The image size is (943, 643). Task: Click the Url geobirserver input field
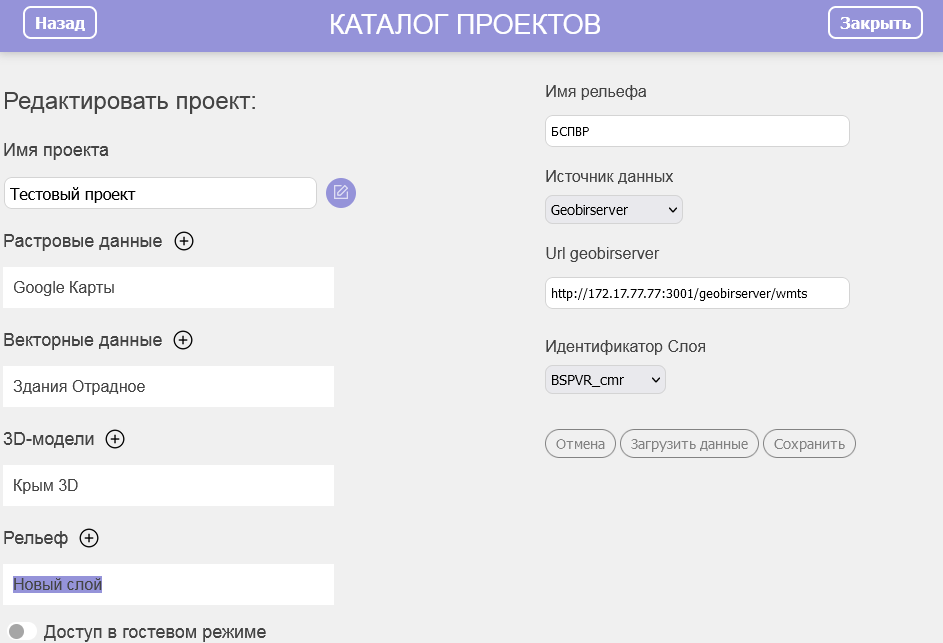(697, 293)
